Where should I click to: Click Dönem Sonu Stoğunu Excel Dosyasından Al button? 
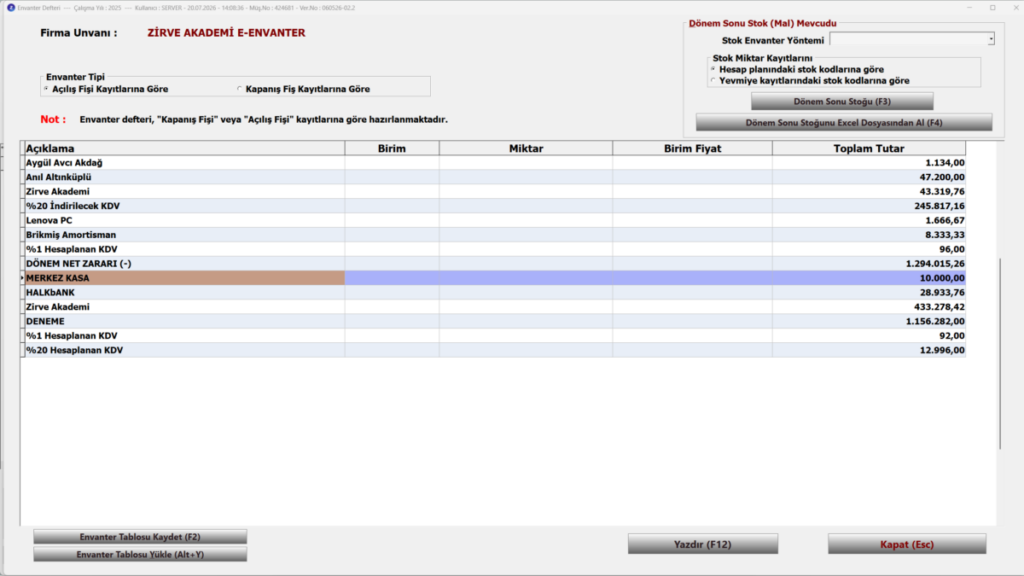[x=844, y=123]
